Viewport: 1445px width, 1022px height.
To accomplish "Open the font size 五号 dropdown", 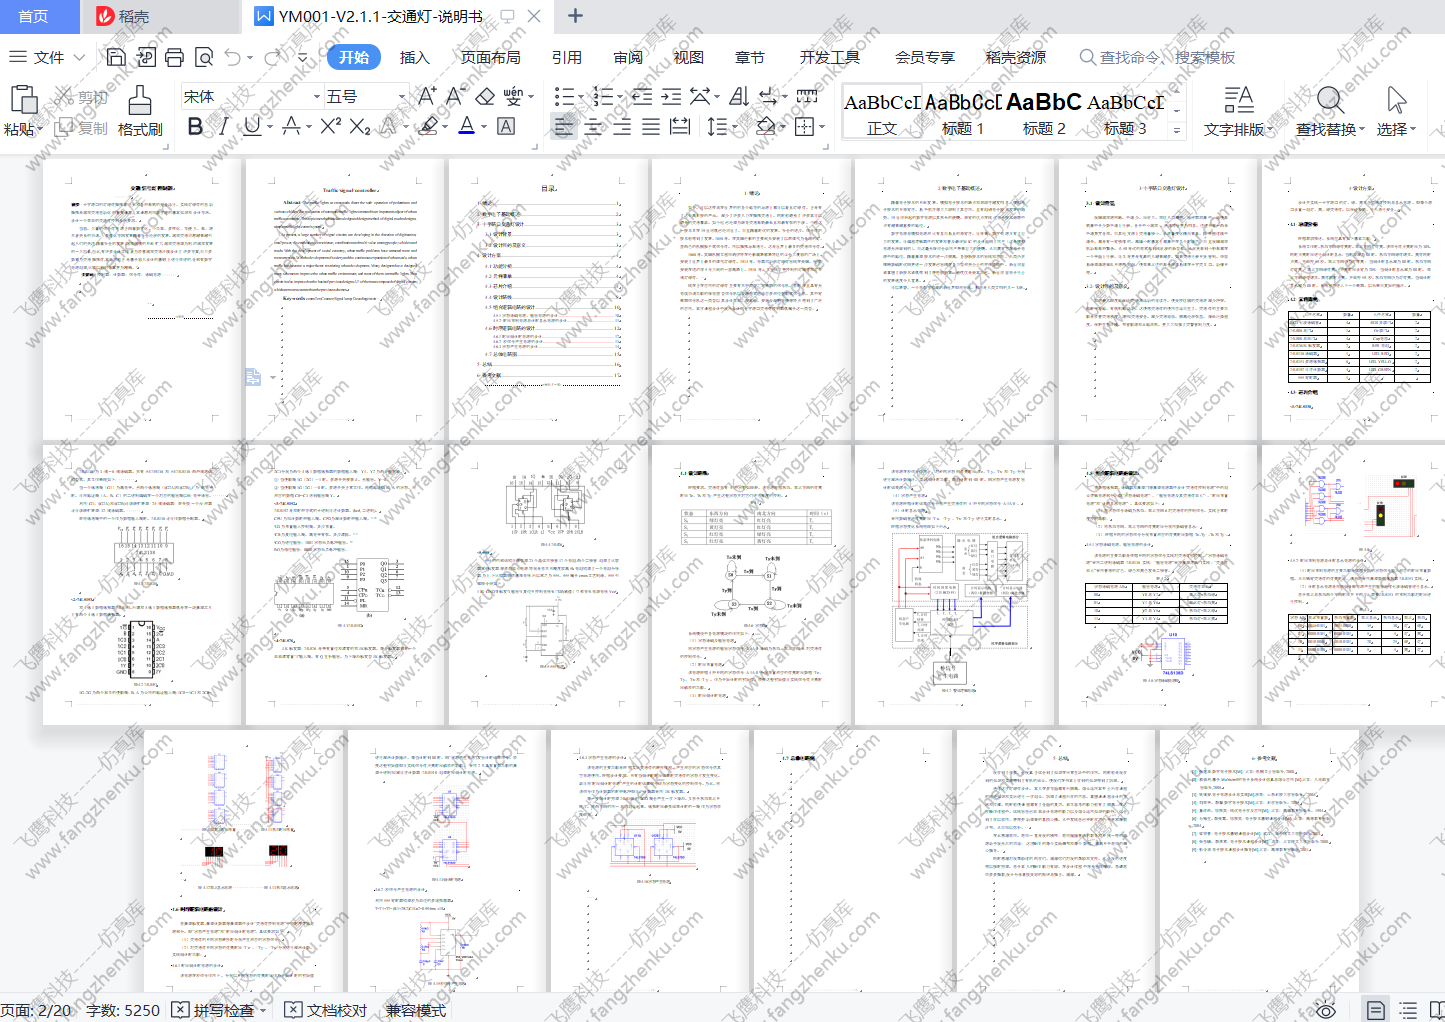I will pos(402,97).
